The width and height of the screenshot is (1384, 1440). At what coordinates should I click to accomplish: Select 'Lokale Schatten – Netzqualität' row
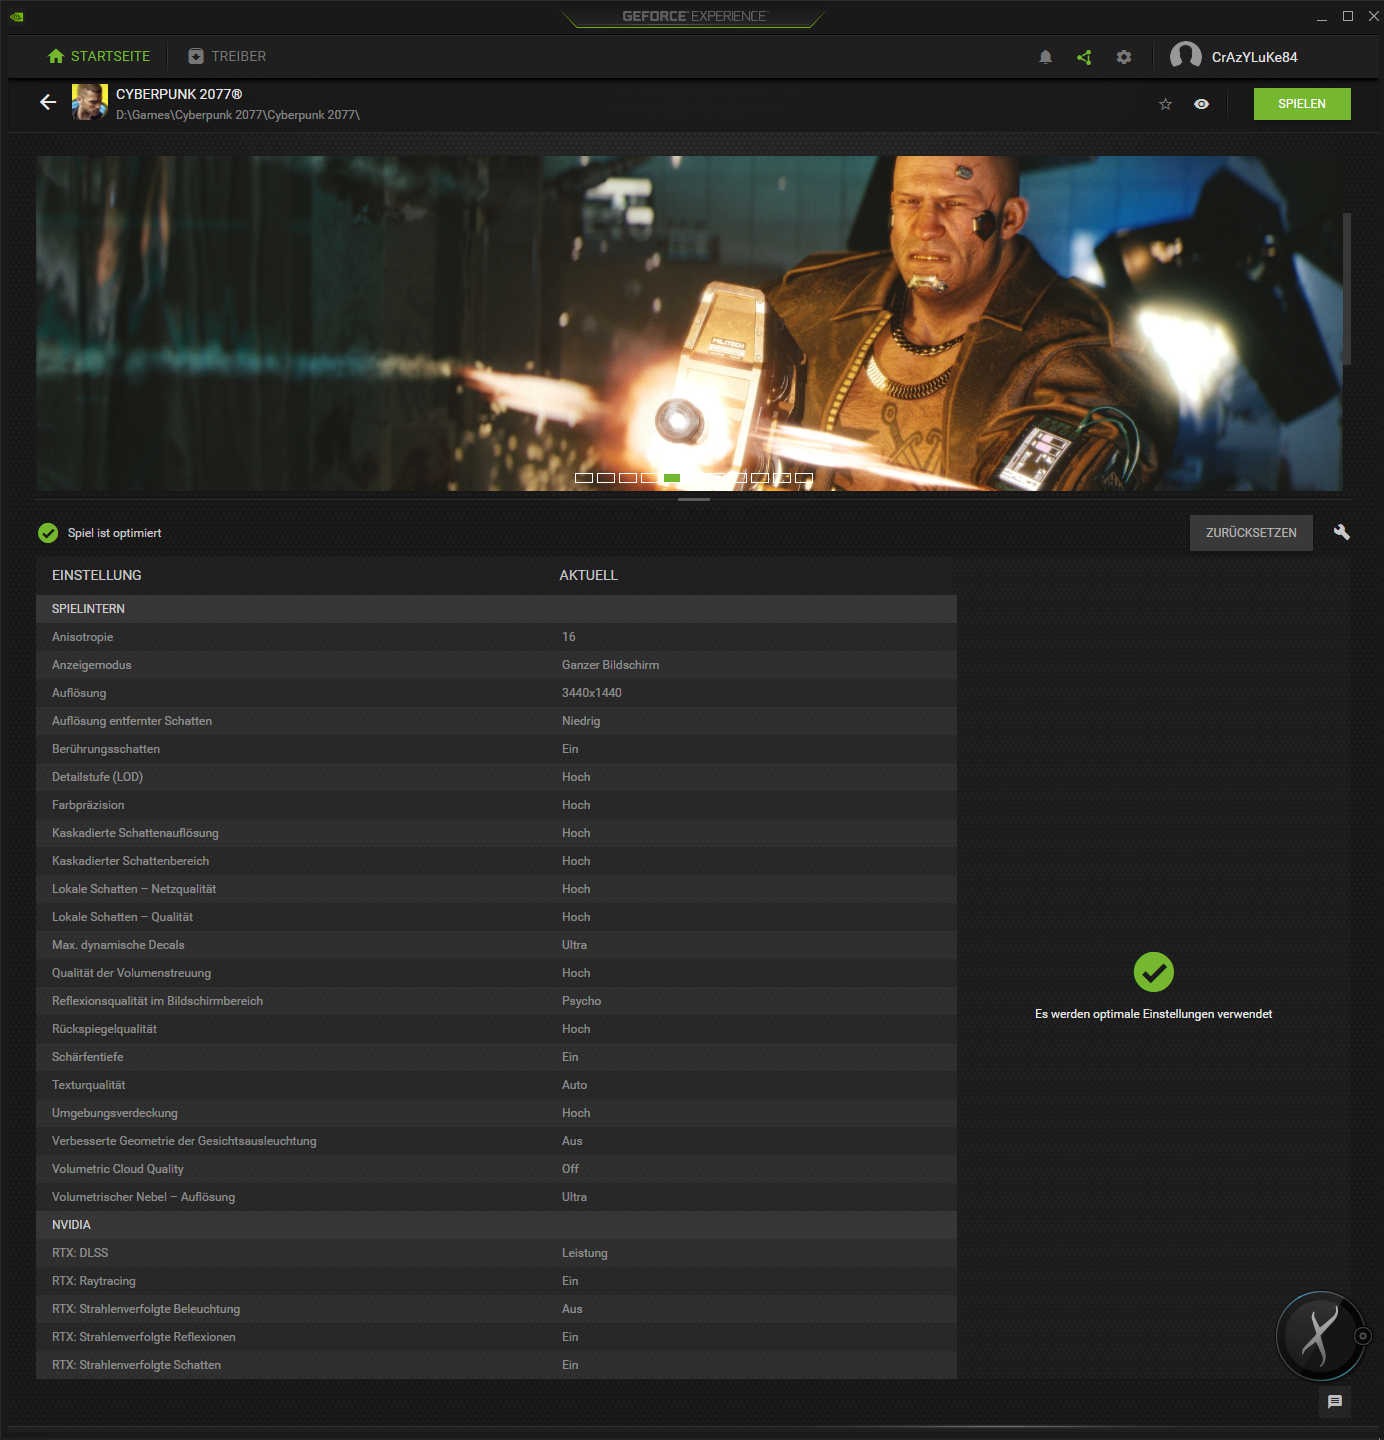[496, 889]
